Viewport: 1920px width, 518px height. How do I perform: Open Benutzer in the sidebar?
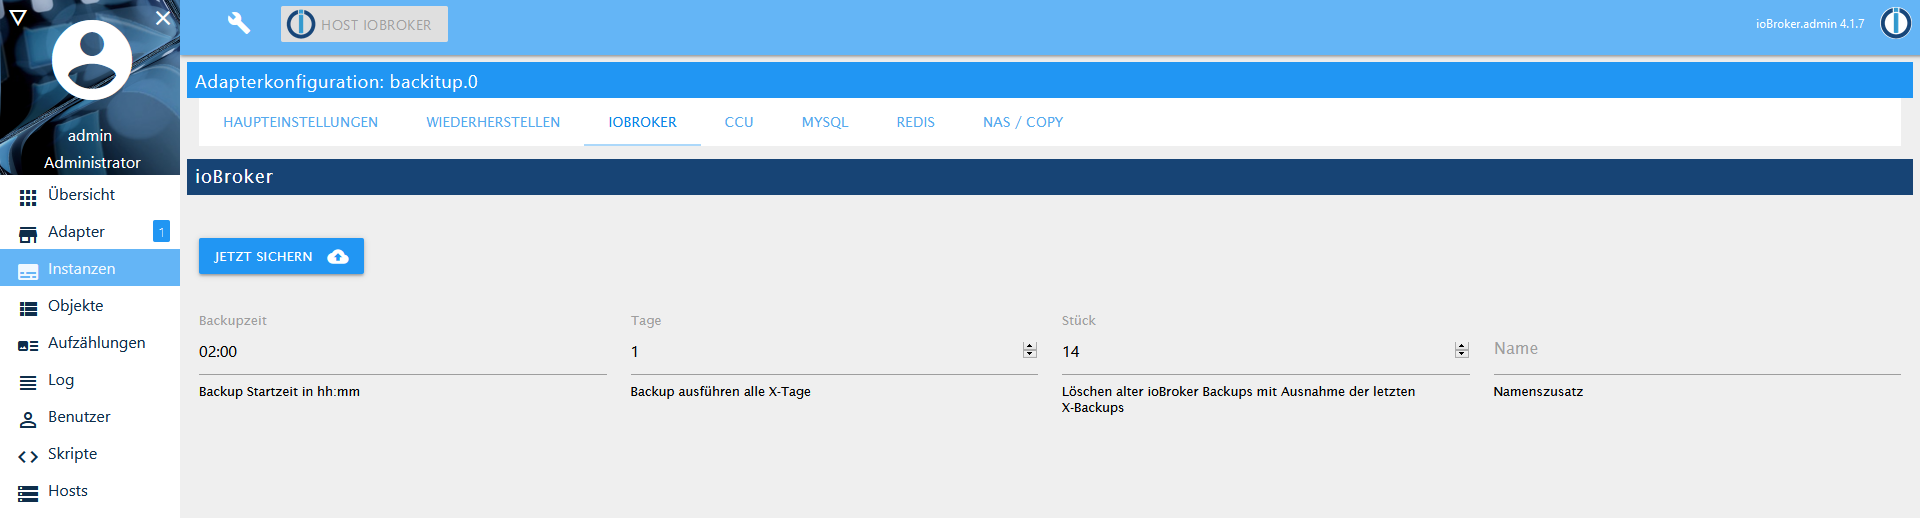[x=90, y=417]
